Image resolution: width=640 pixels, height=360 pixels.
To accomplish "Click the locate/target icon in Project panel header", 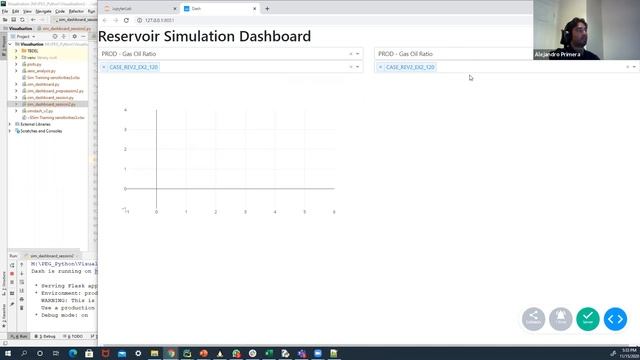I will (55, 36).
